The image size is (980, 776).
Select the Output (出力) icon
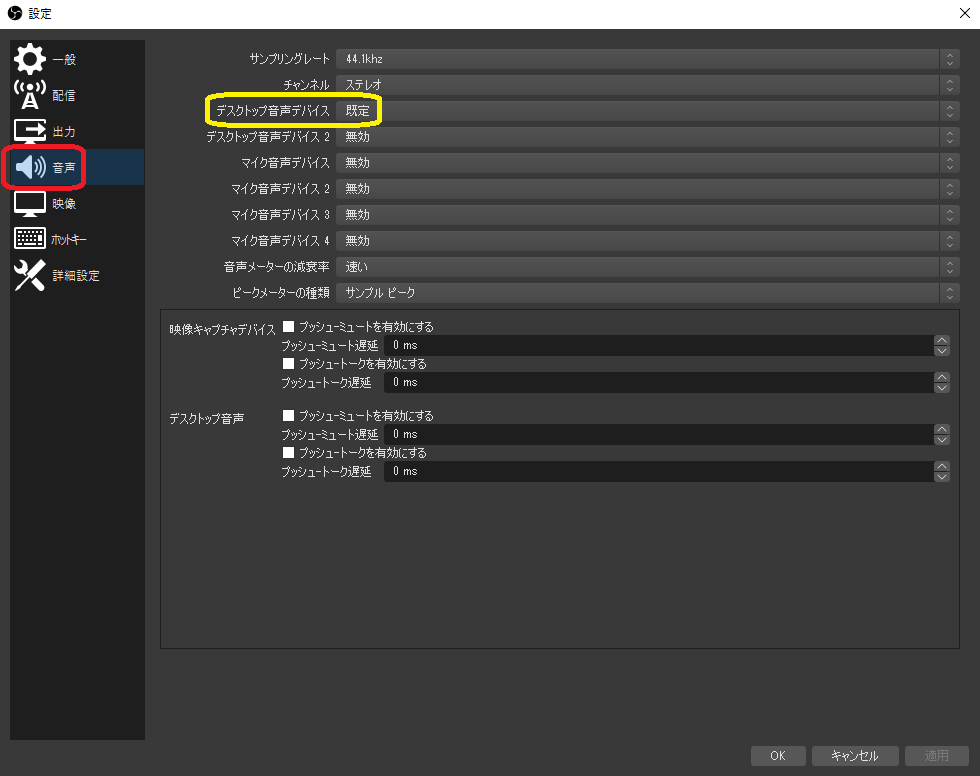[30, 131]
